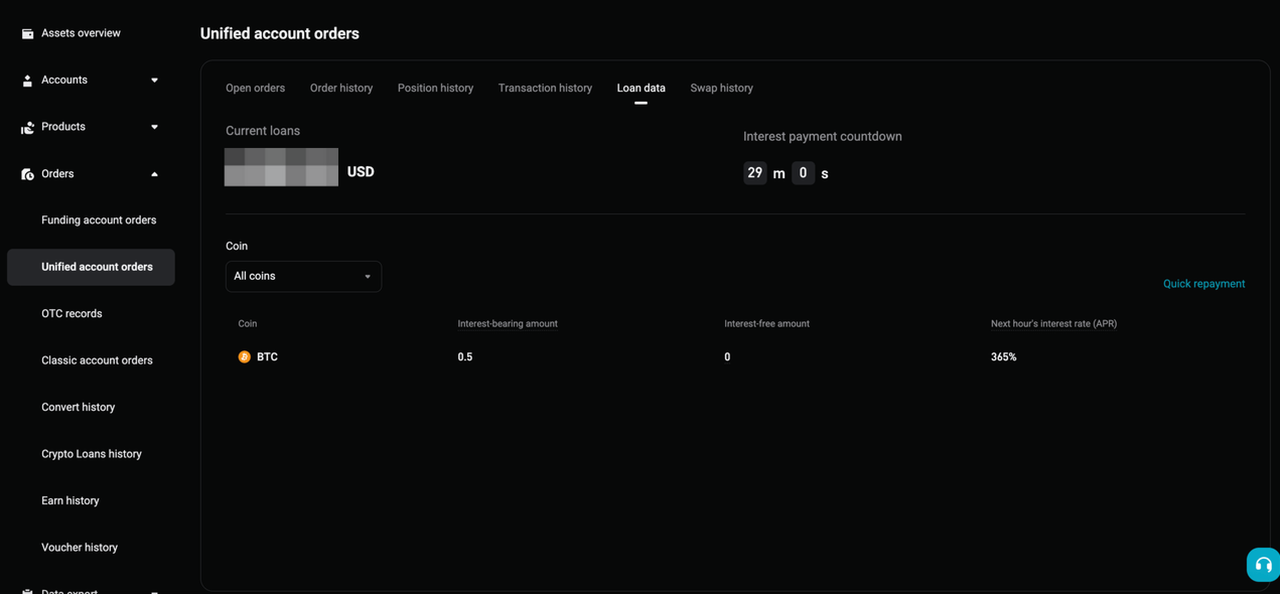Click the 365% interest rate value
1280x594 pixels.
point(1003,357)
